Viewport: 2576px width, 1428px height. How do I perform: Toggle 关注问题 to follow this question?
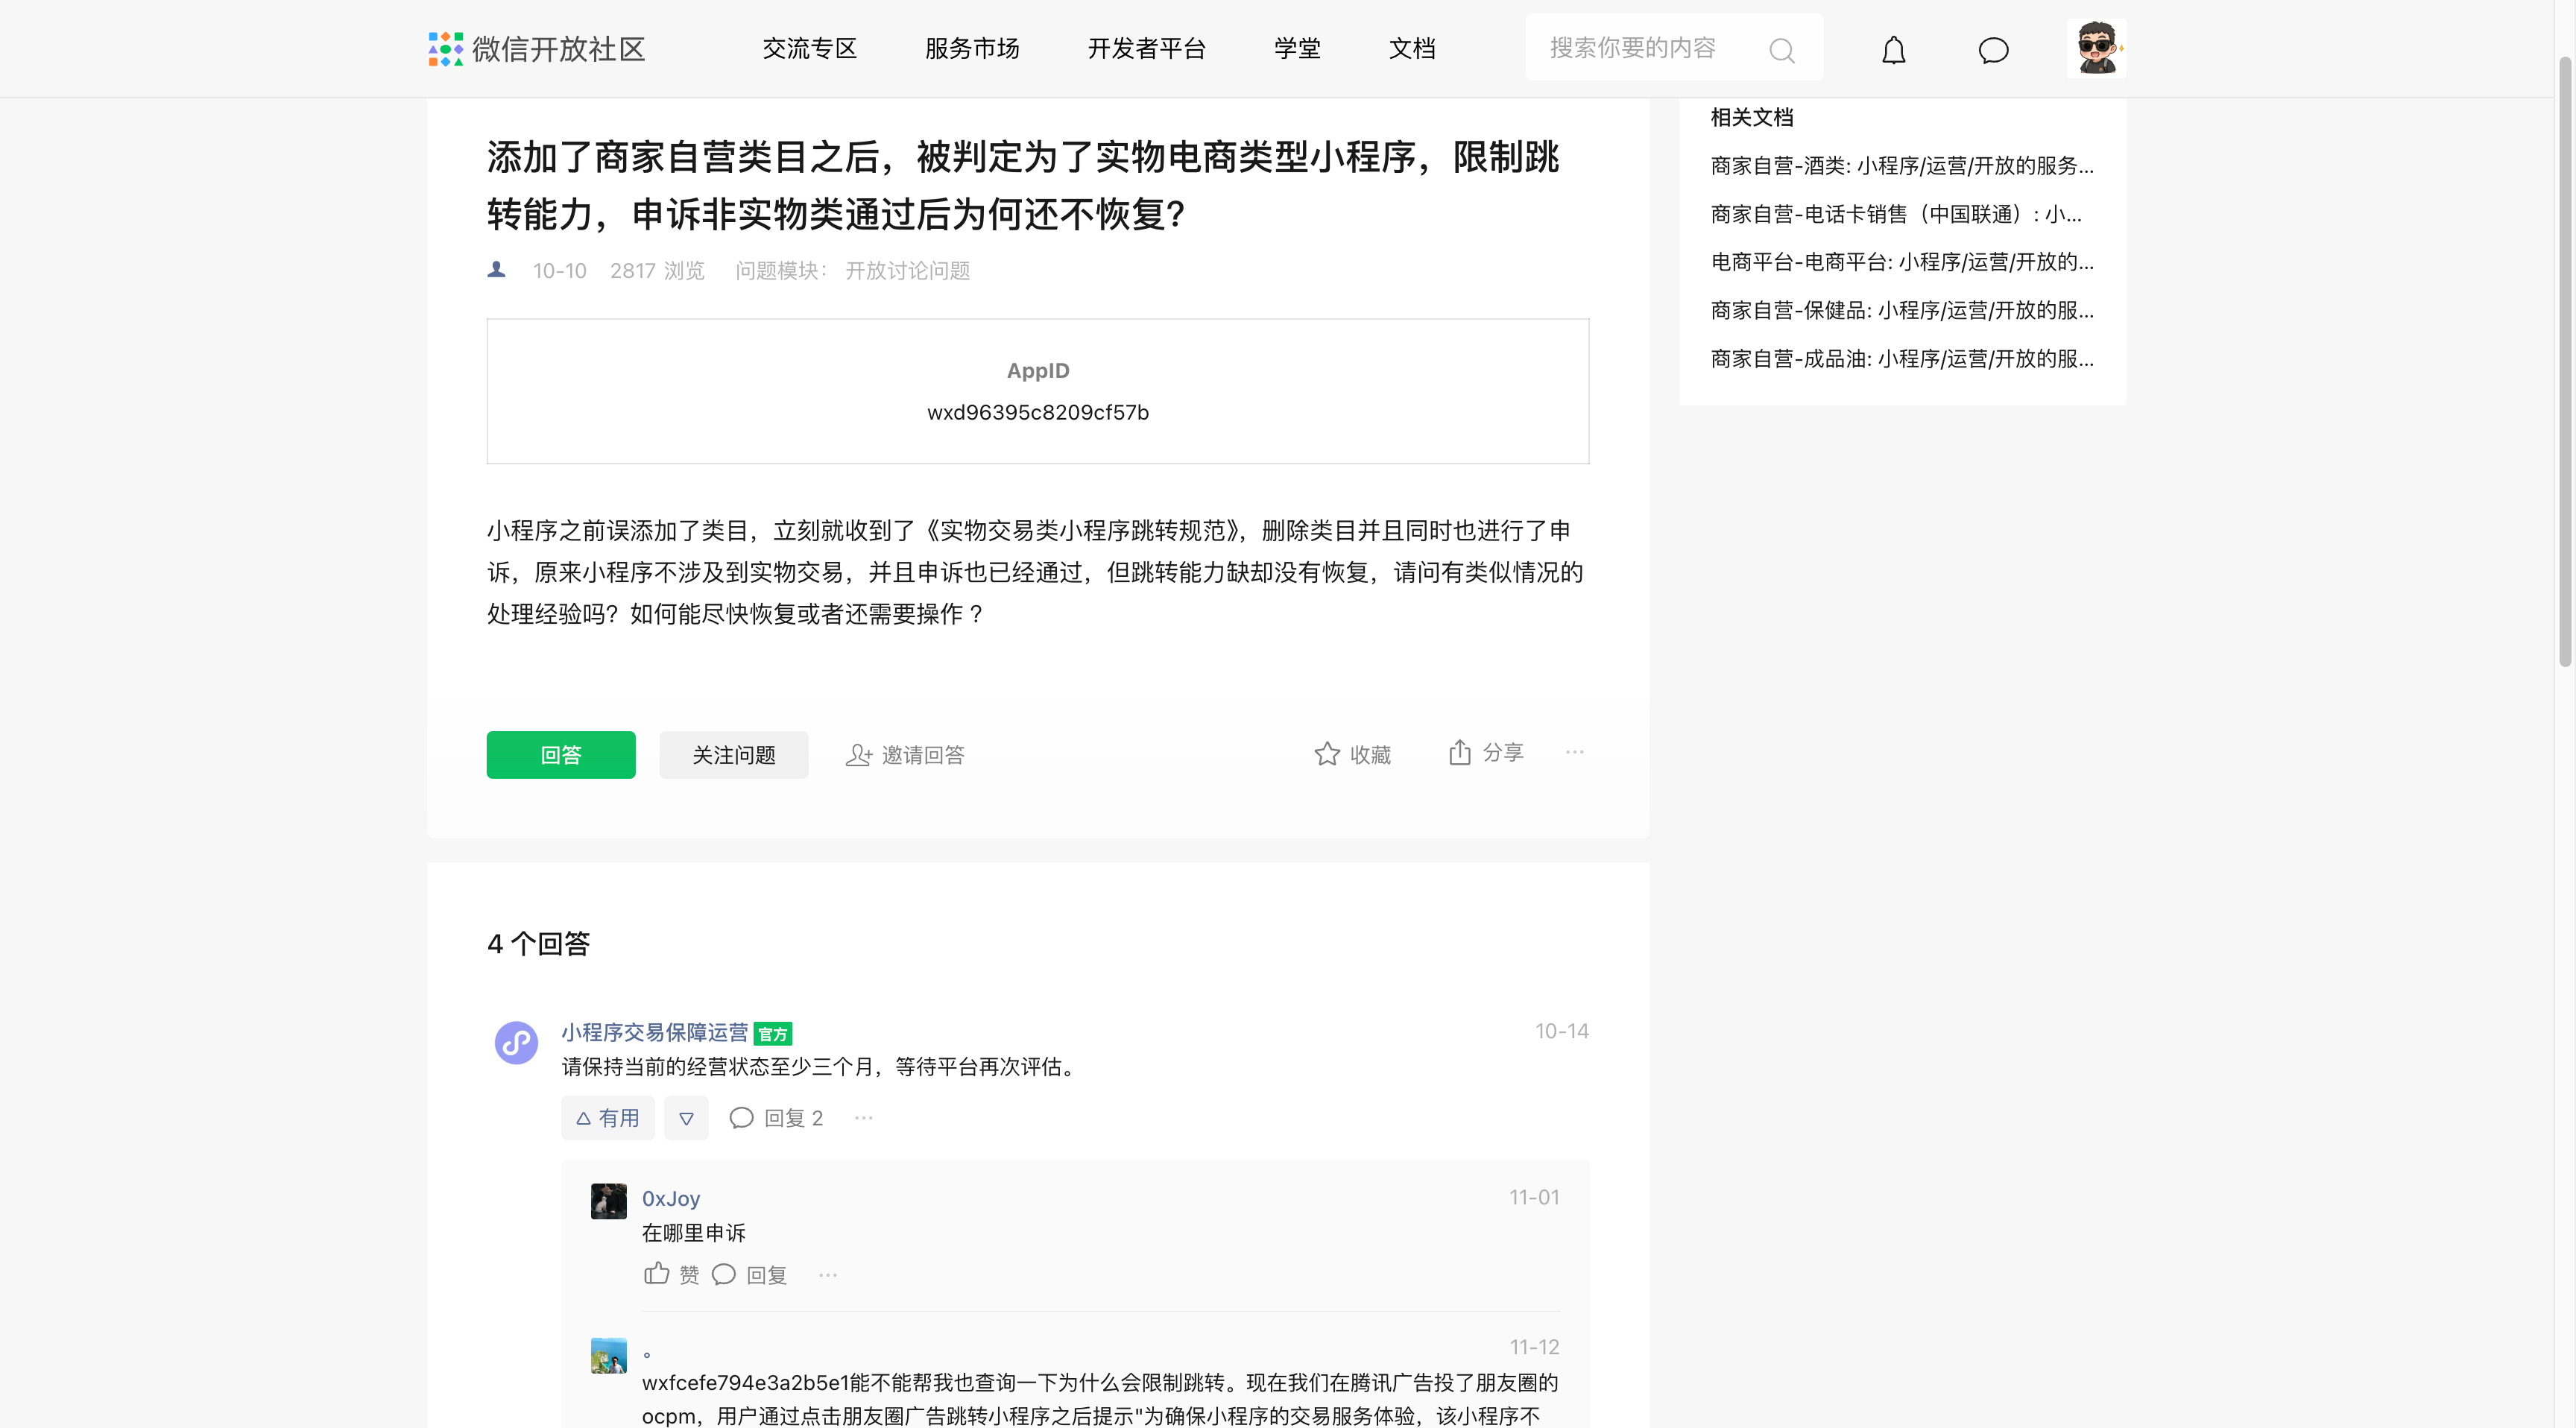click(733, 755)
